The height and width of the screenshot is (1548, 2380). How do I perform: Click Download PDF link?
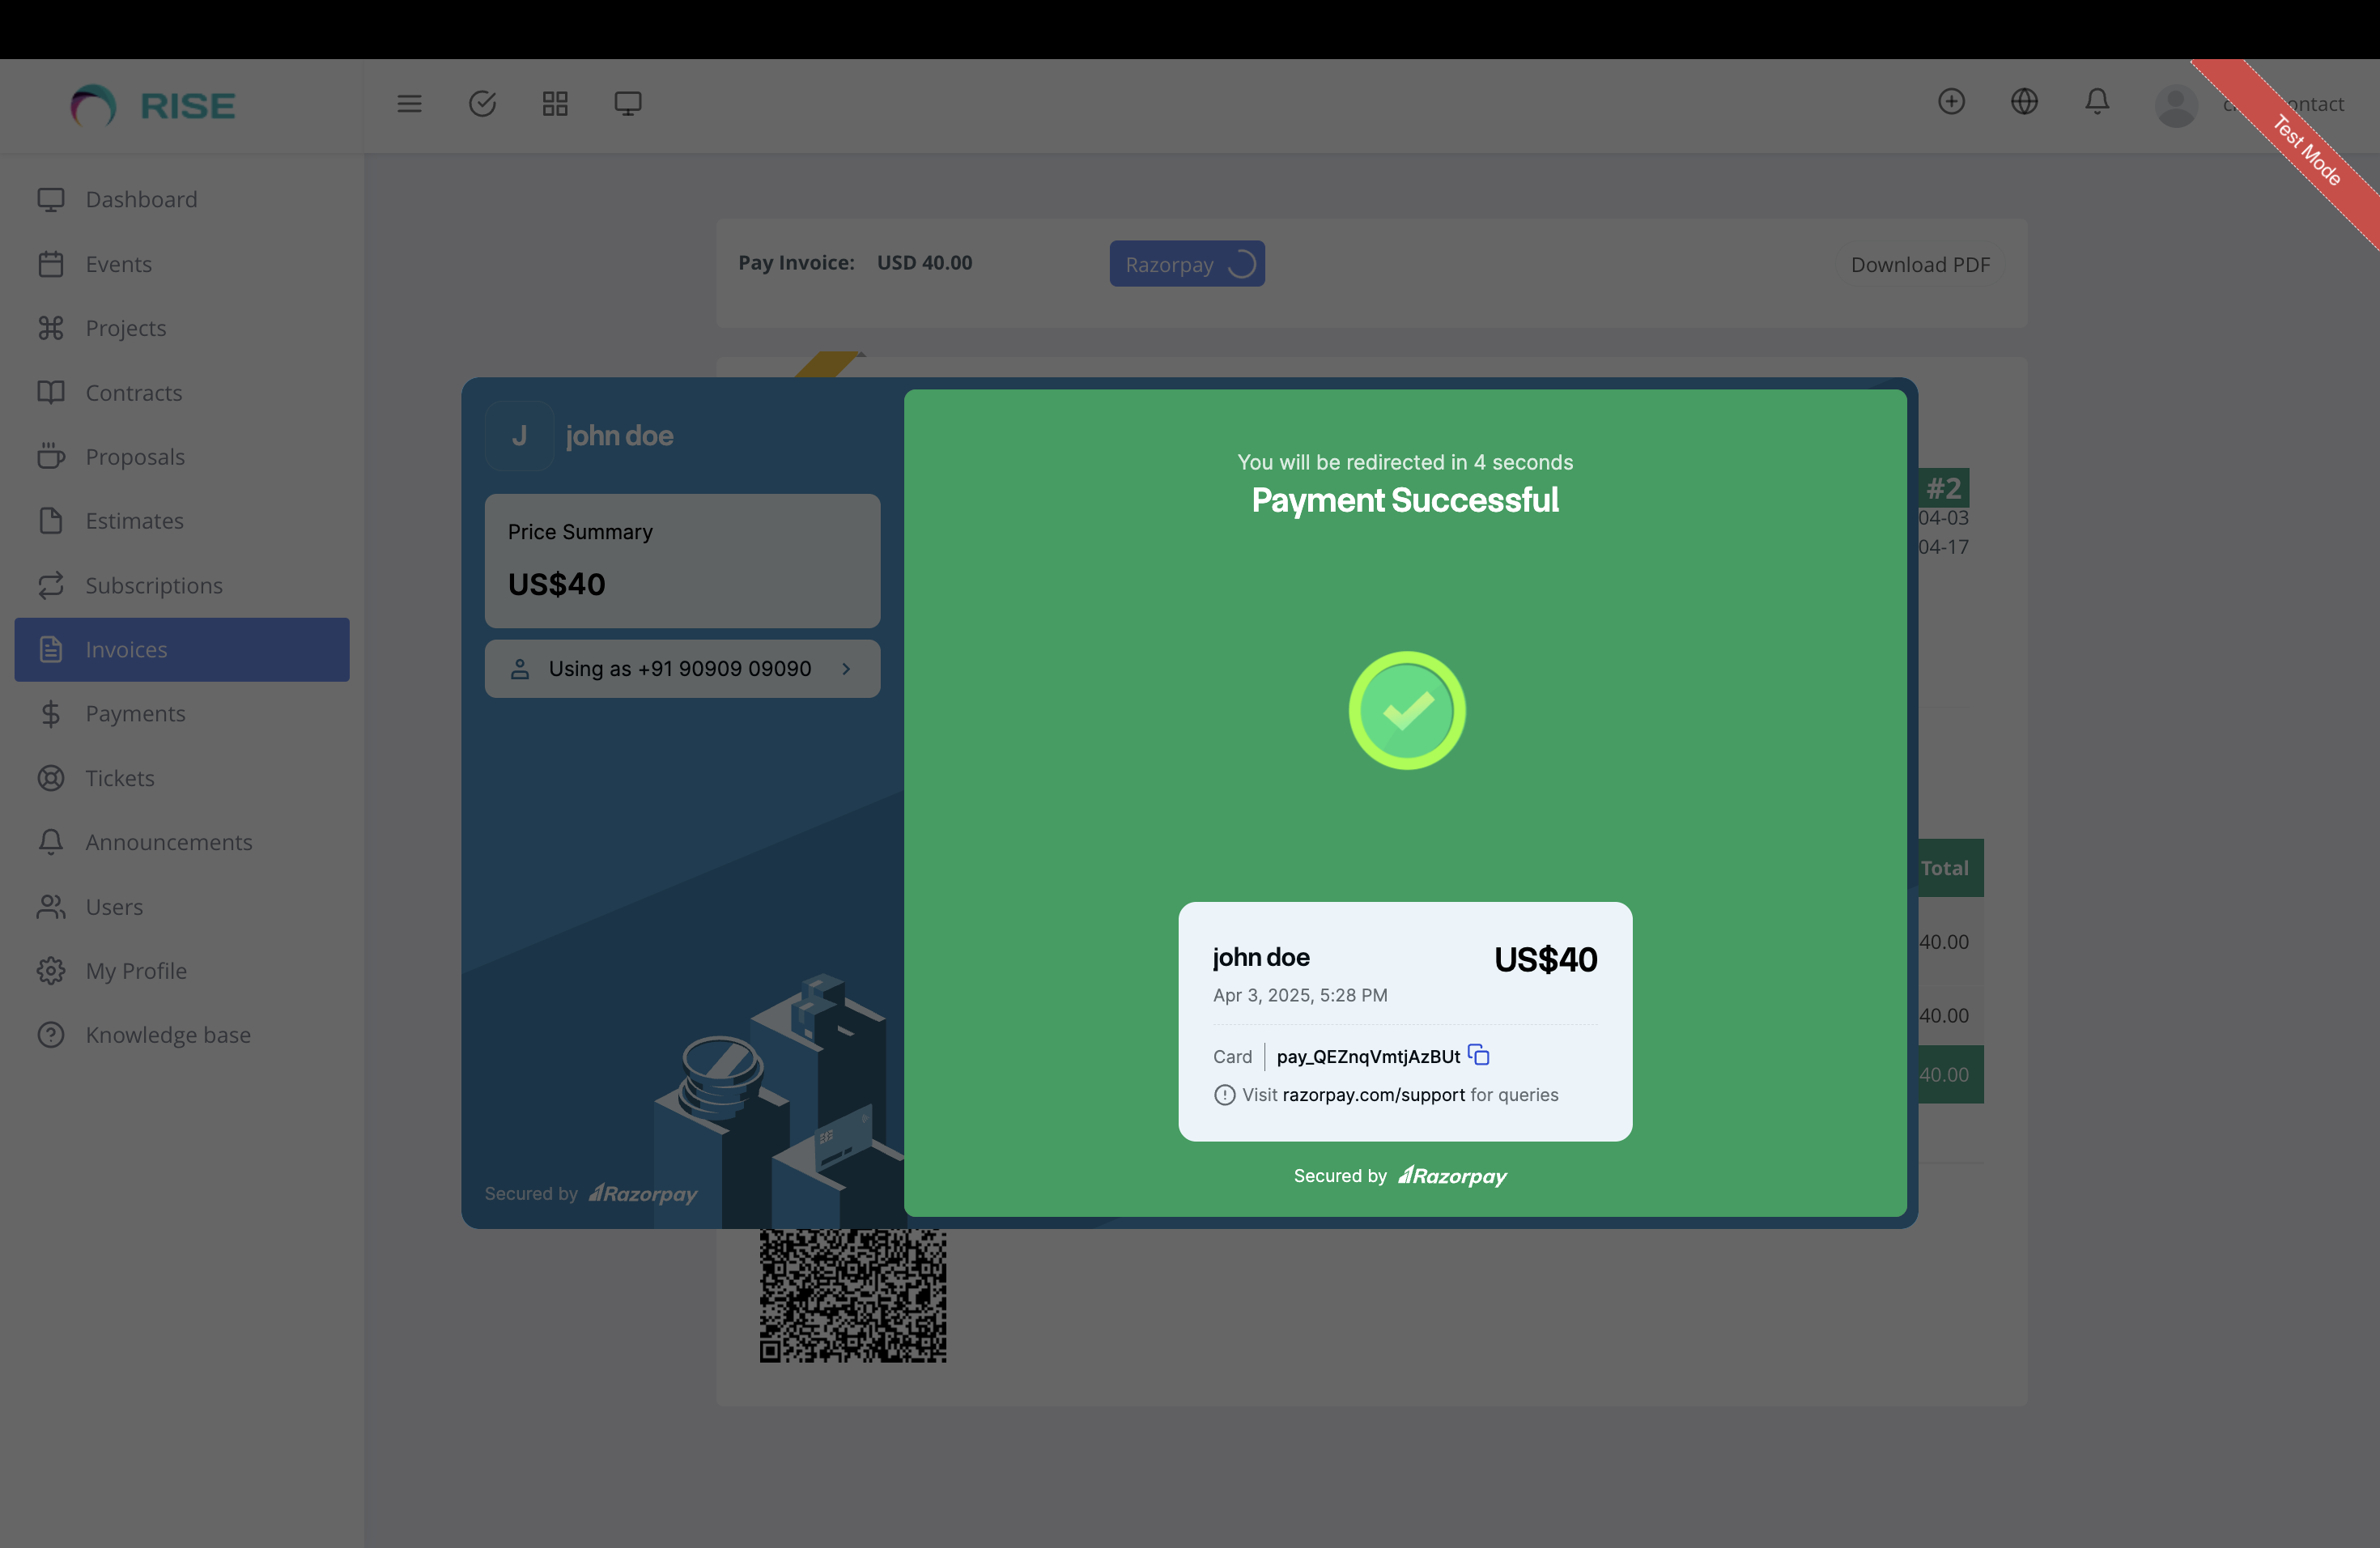coord(1920,265)
